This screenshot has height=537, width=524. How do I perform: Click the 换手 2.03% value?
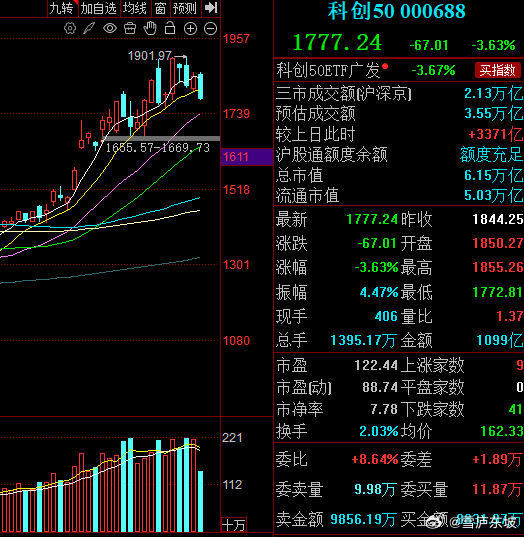tap(379, 431)
